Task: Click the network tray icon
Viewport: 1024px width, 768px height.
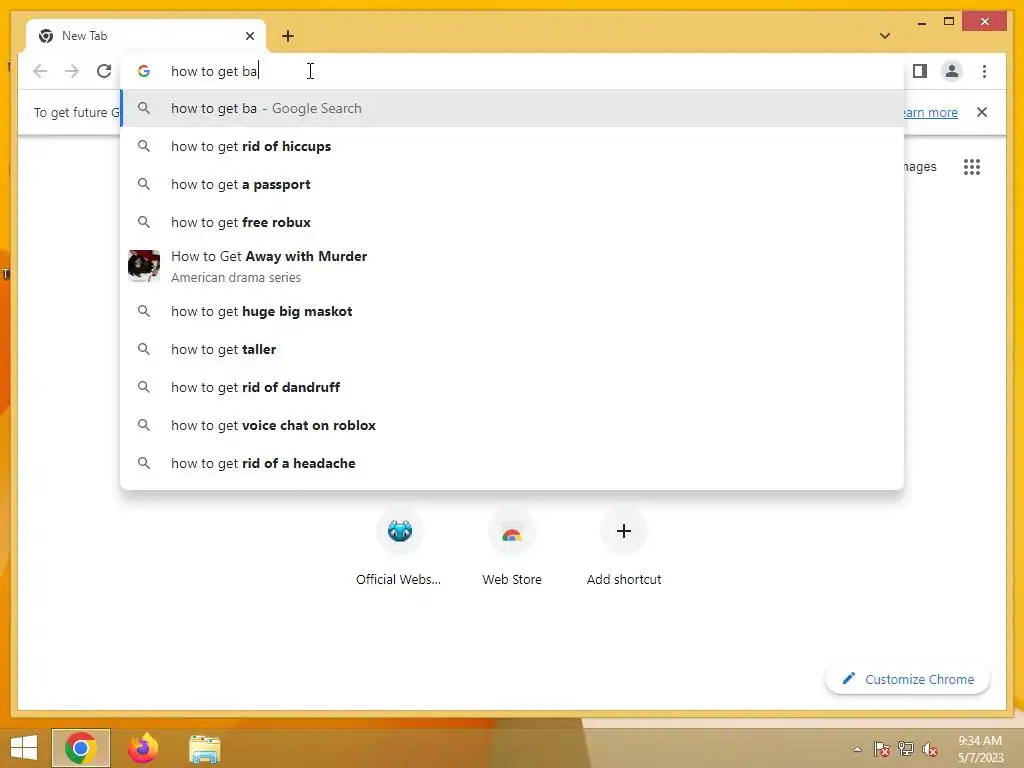Action: (x=906, y=749)
